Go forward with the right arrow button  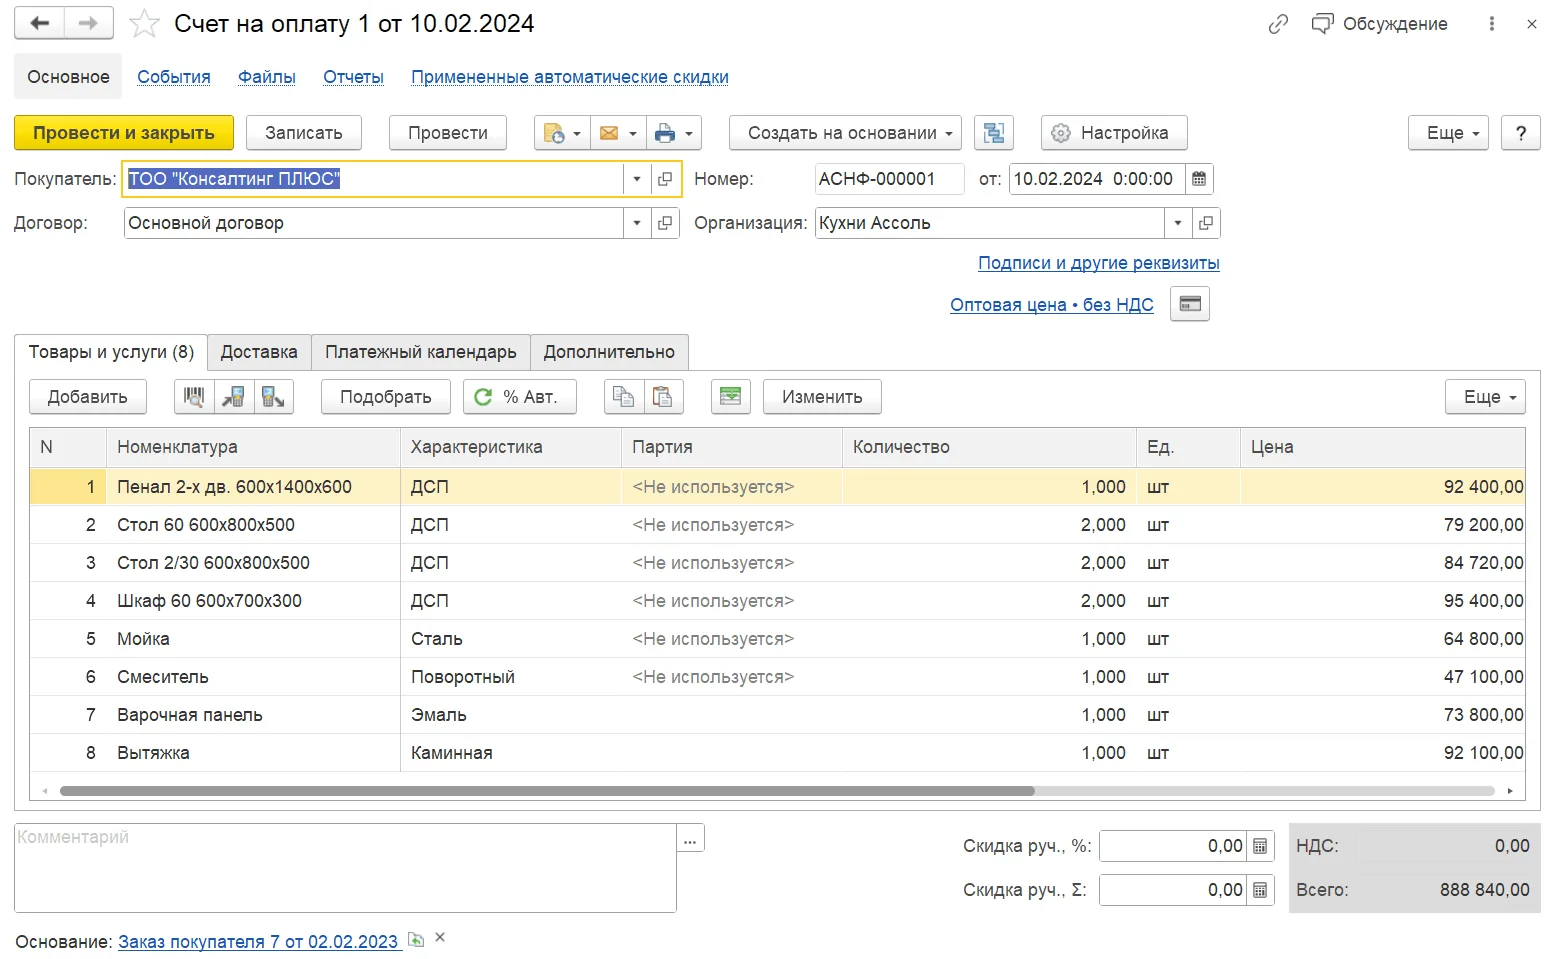point(88,23)
